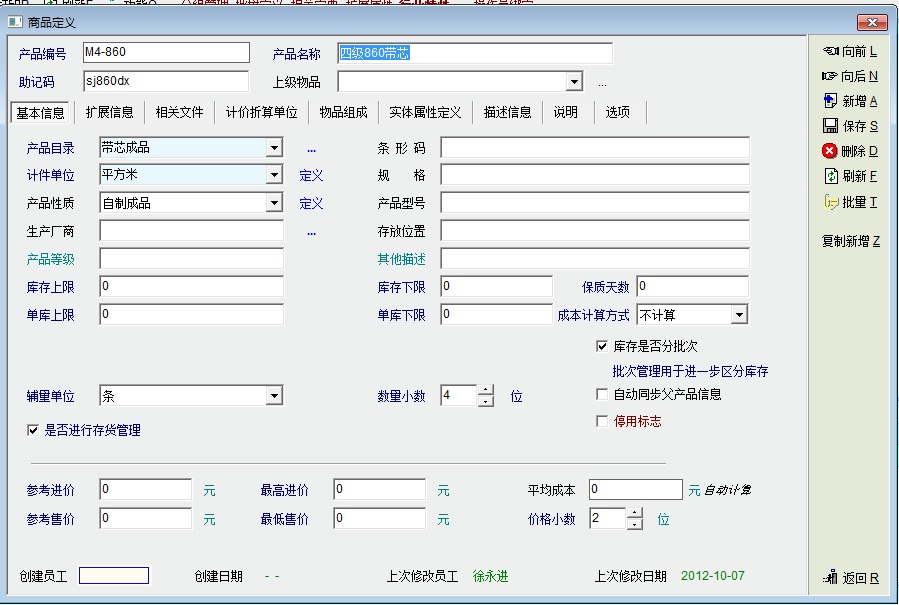
Task: Toggle the 库存是否分批次 checkbox
Action: point(602,346)
